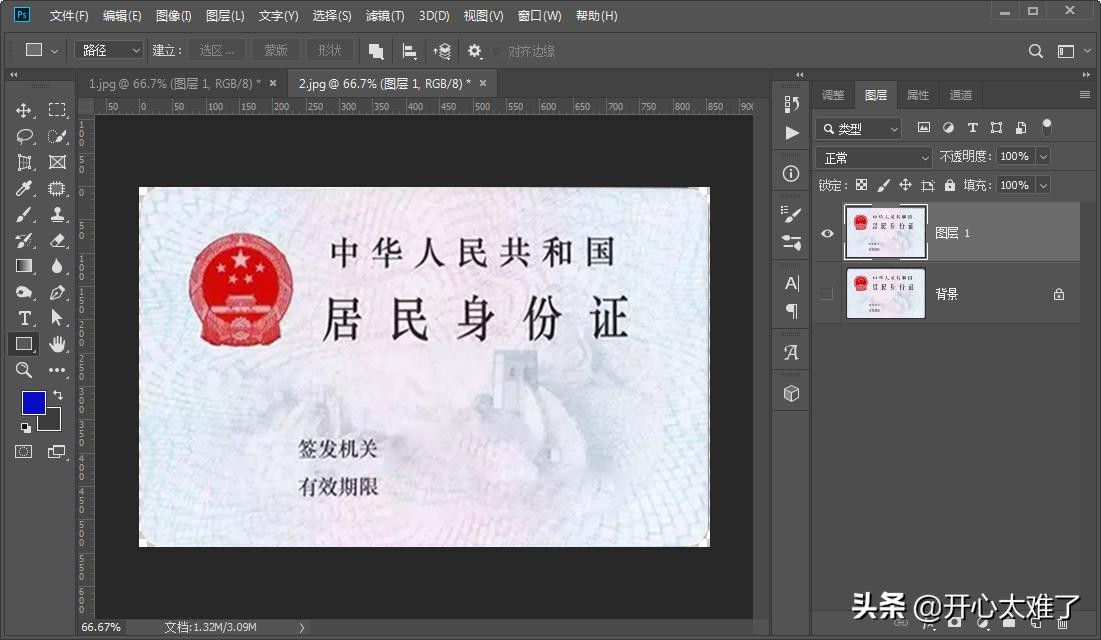
Task: Select the Zoom tool
Action: (24, 370)
